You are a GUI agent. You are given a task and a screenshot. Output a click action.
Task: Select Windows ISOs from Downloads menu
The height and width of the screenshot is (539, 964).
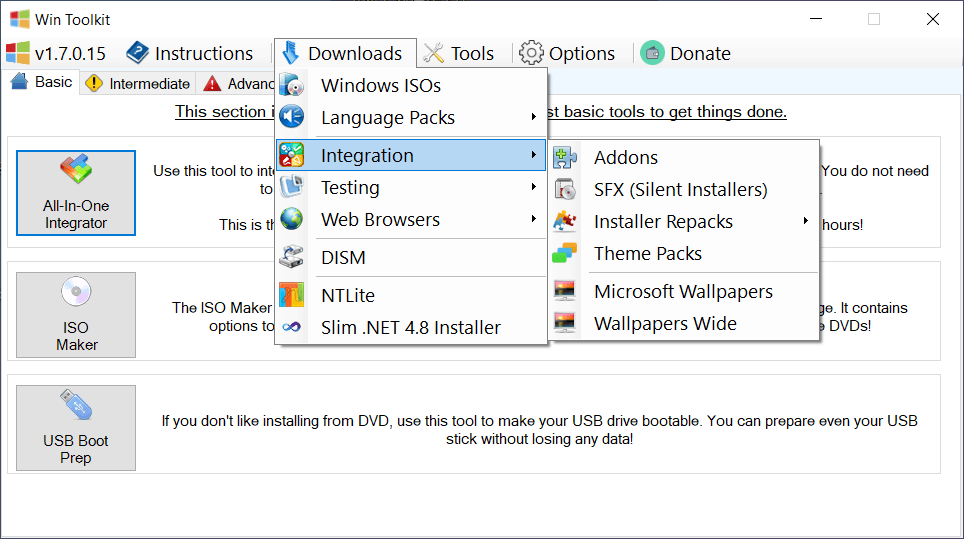[x=411, y=85]
